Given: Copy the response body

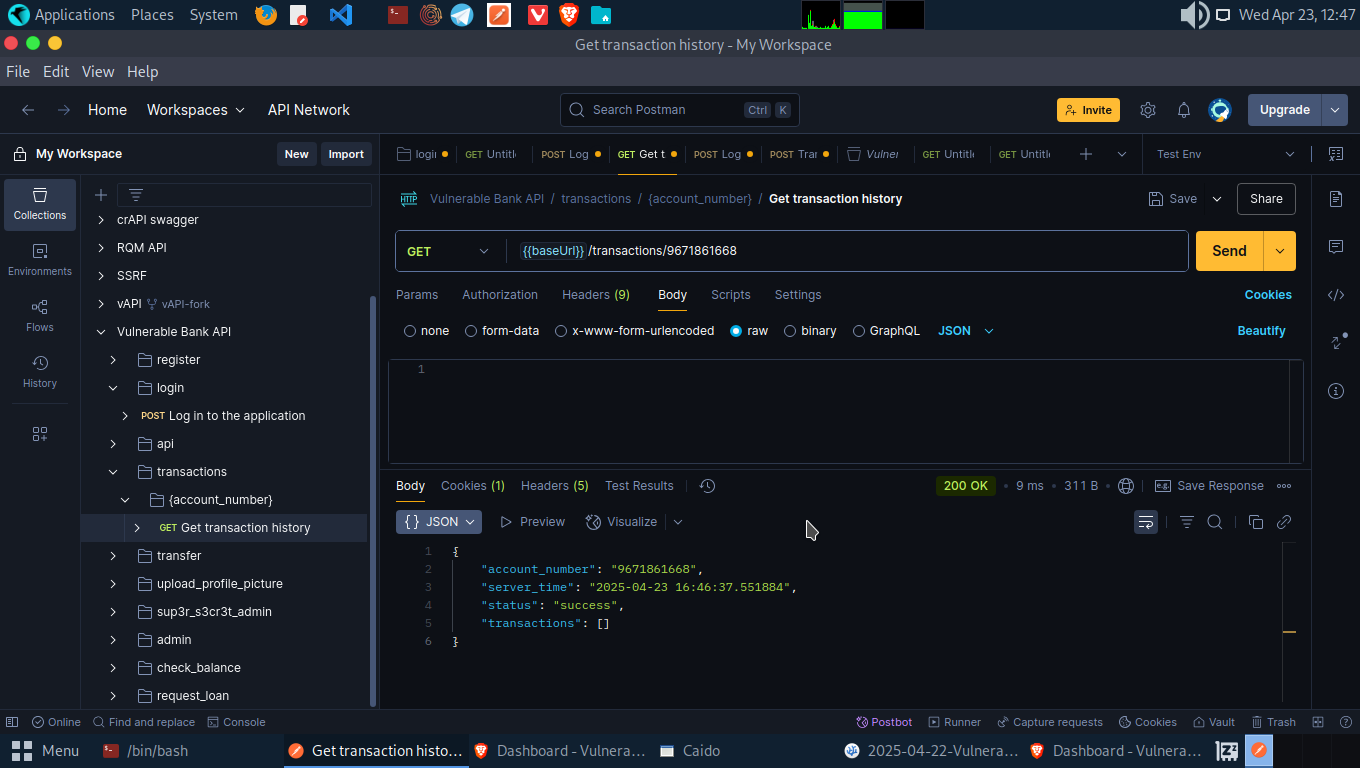Looking at the screenshot, I should [1256, 522].
